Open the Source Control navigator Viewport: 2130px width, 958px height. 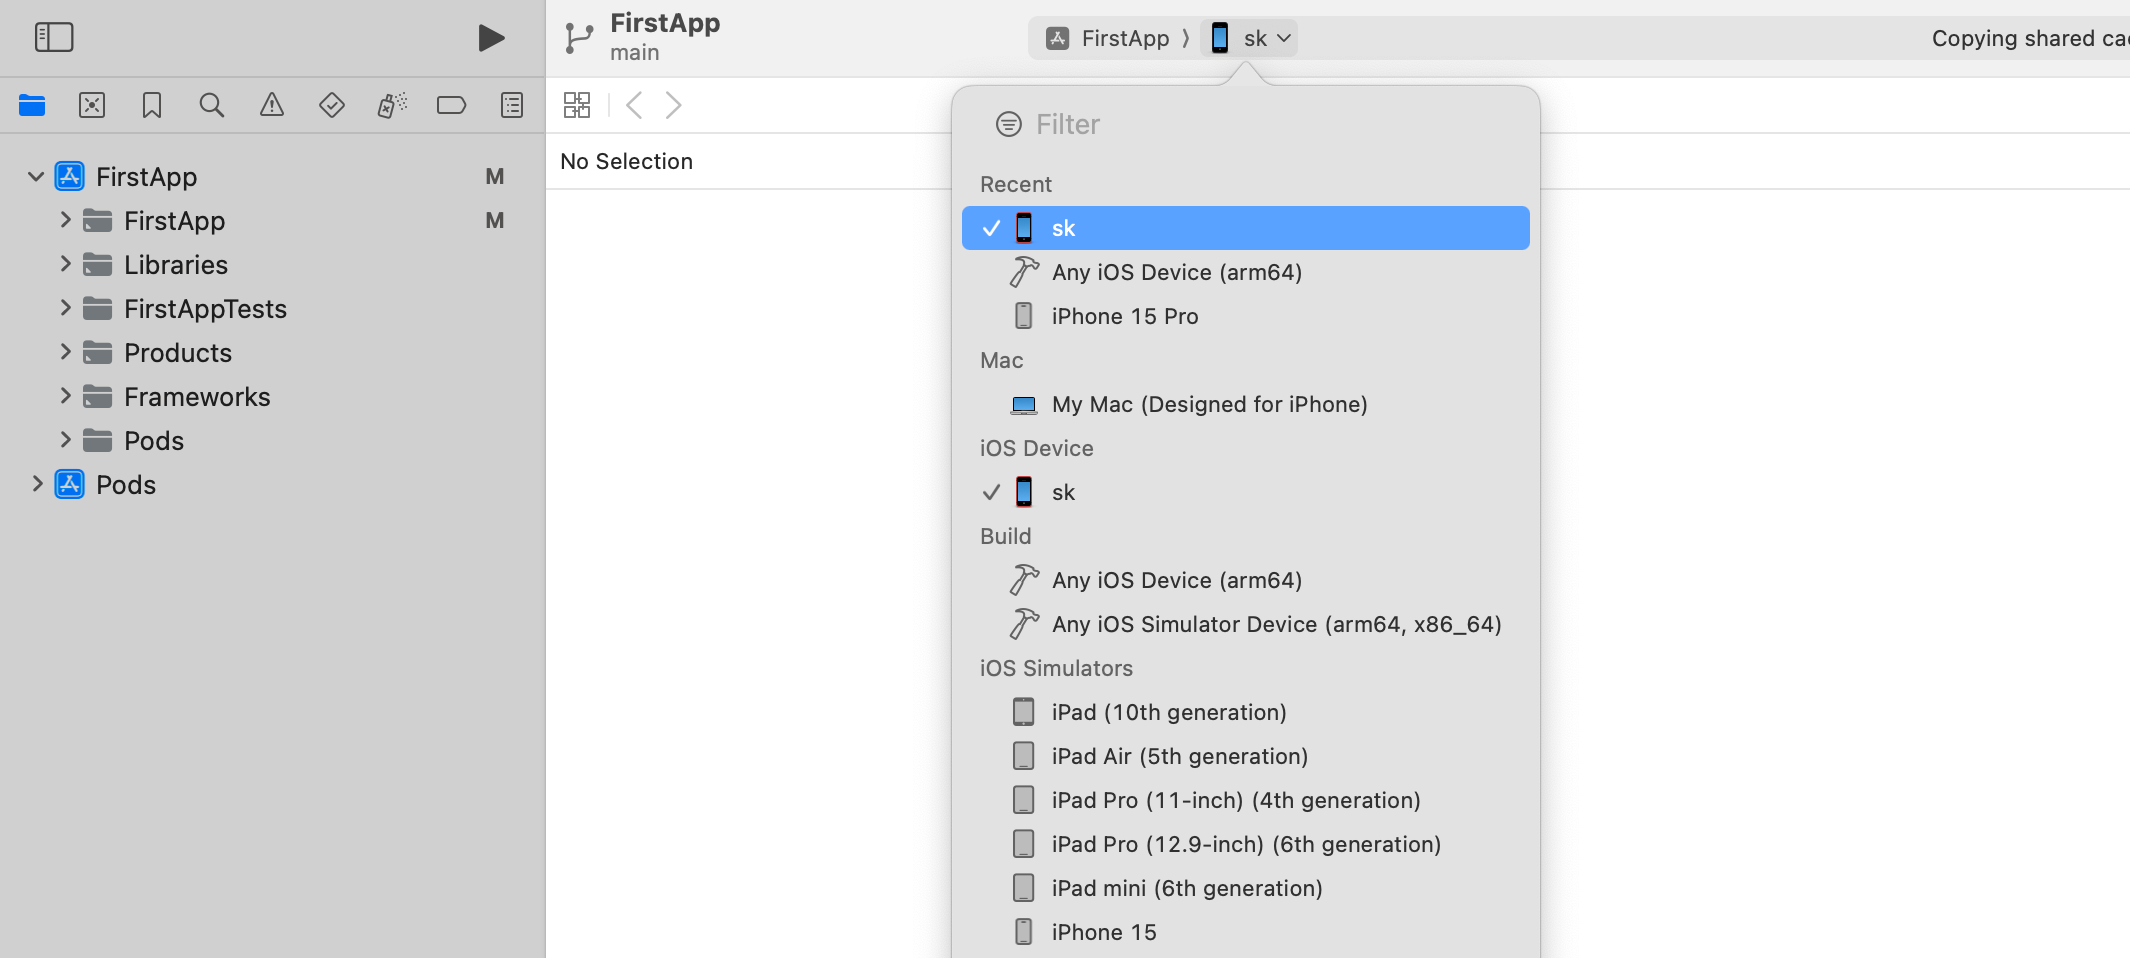coord(92,105)
